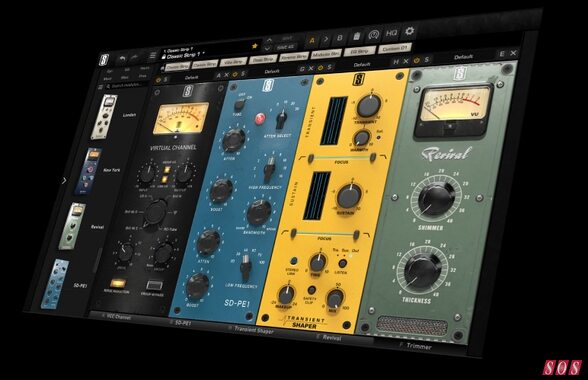Select comparison setting B
This screenshot has height=380, width=588.
pyautogui.click(x=340, y=38)
